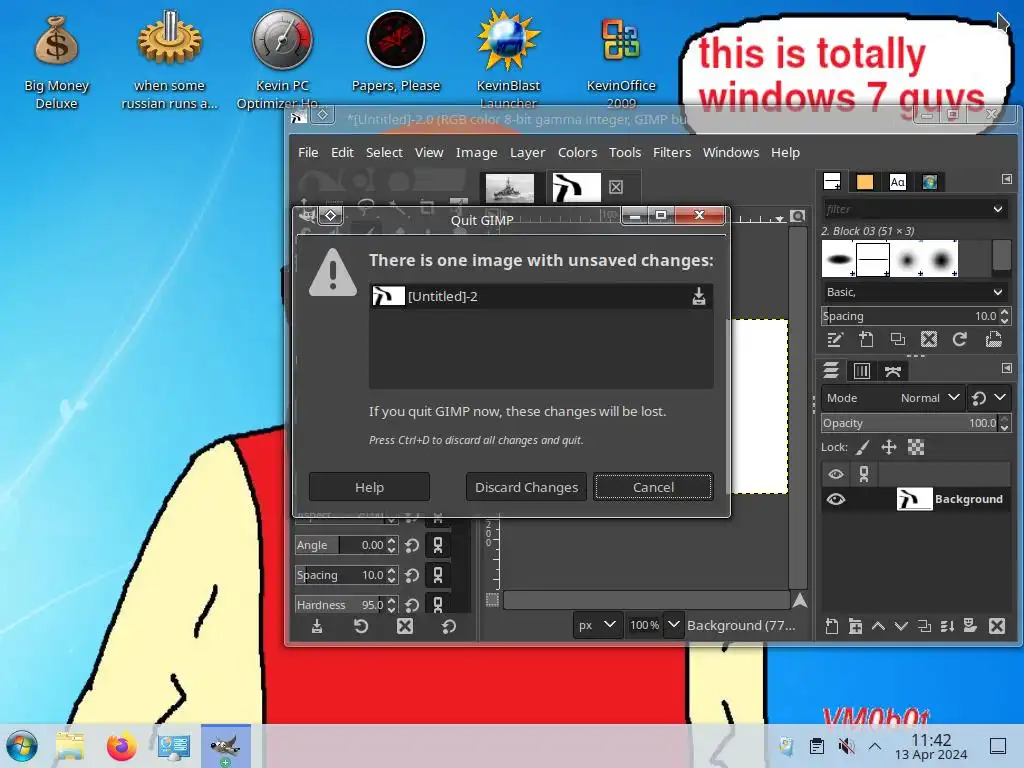The image size is (1024, 768).
Task: Reset layer mode group icon
Action: tap(979, 398)
